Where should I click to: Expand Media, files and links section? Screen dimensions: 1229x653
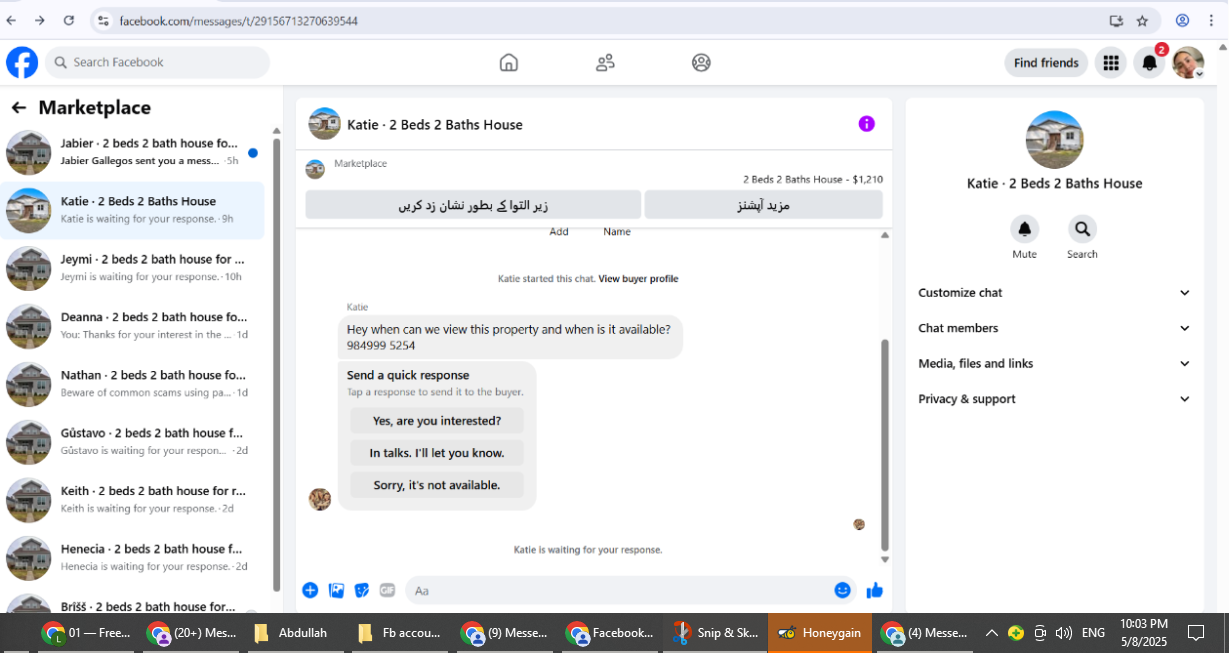click(1054, 364)
